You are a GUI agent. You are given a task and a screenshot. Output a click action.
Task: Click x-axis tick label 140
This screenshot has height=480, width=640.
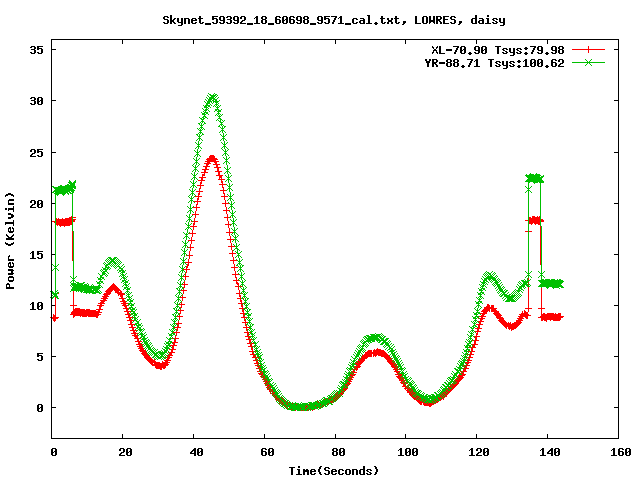click(x=550, y=452)
